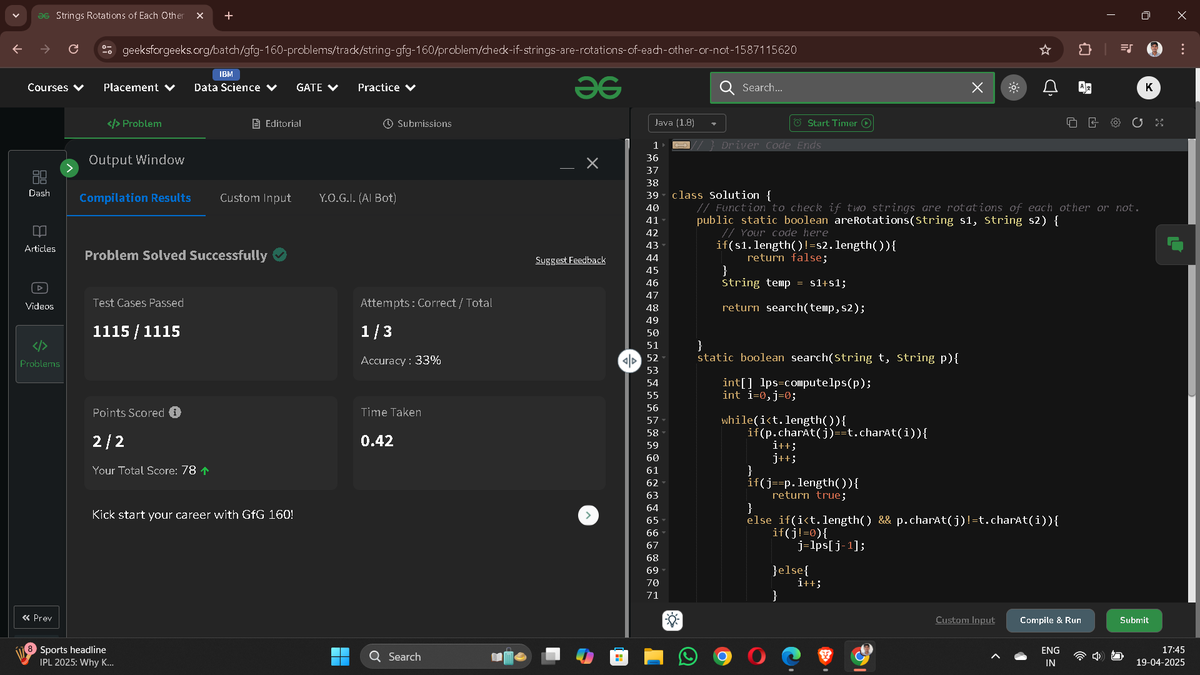Click the Suggest Feedback link
The image size is (1200, 675).
tap(570, 260)
